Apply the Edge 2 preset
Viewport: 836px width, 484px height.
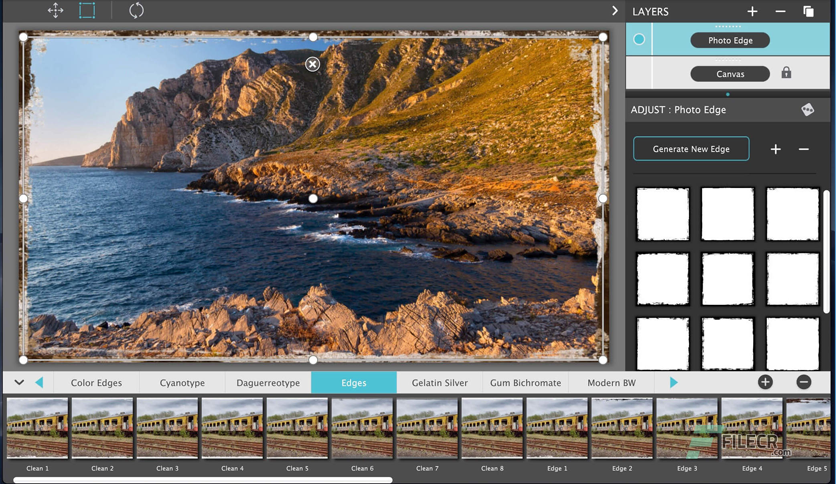pos(623,429)
